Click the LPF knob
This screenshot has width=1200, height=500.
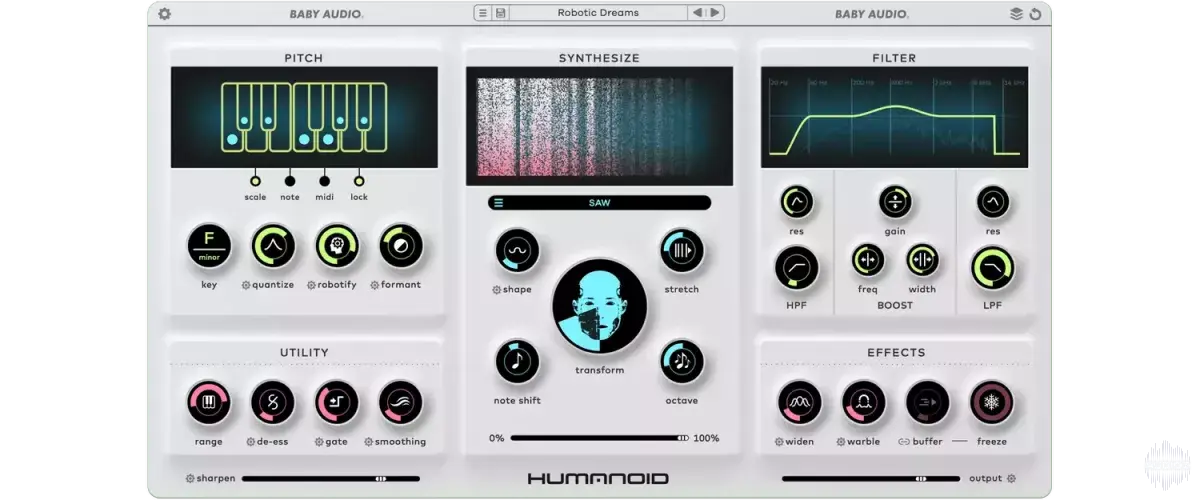[993, 268]
